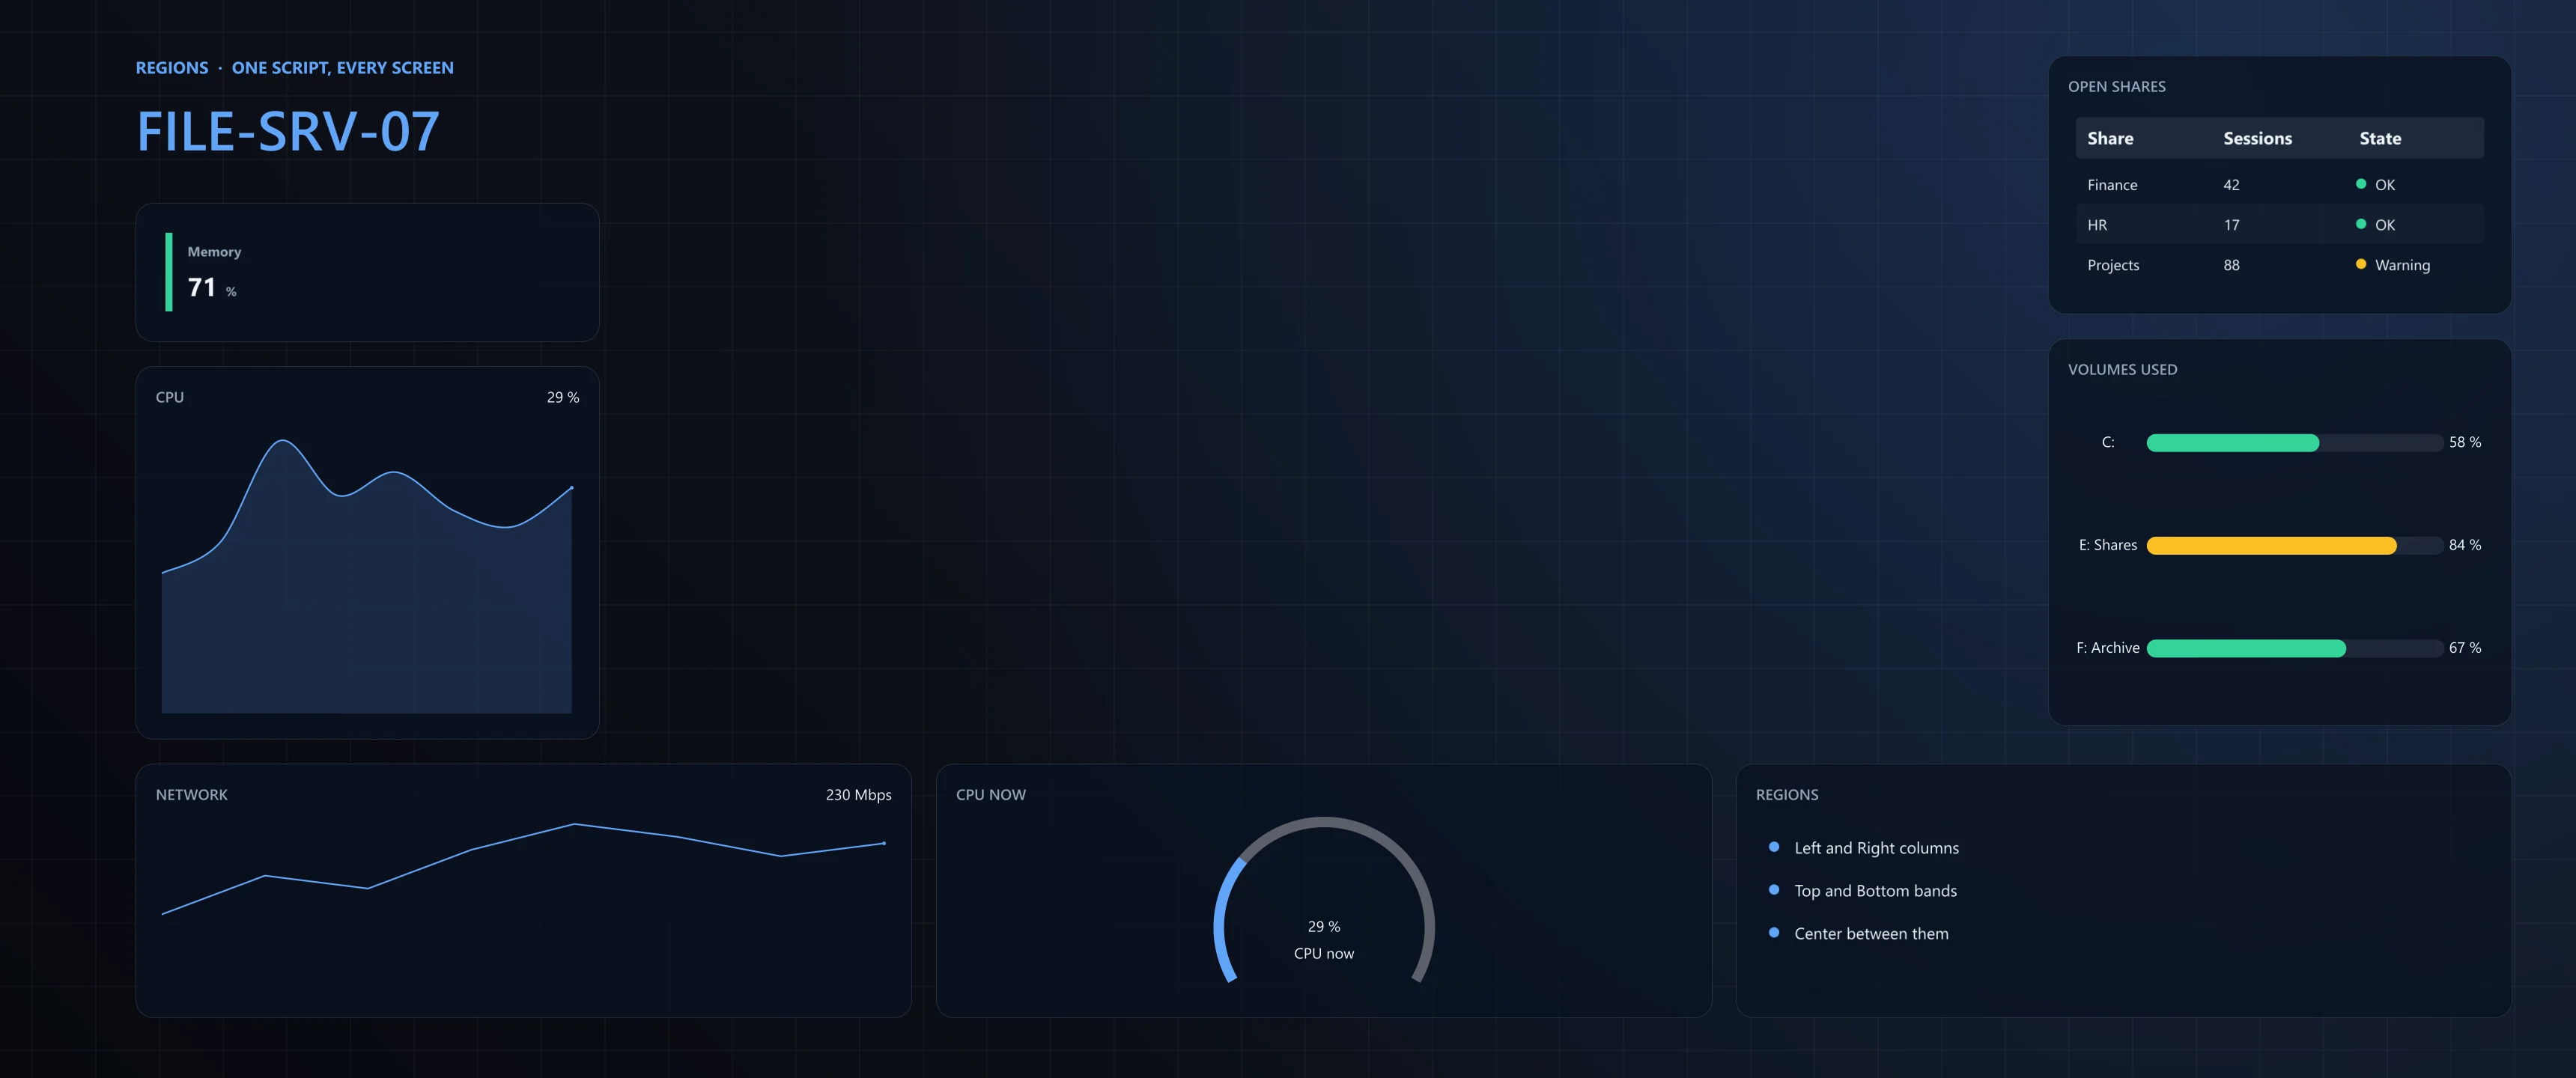This screenshot has height=1078, width=2576.
Task: Click HR sessions count 17
Action: [x=2231, y=225]
